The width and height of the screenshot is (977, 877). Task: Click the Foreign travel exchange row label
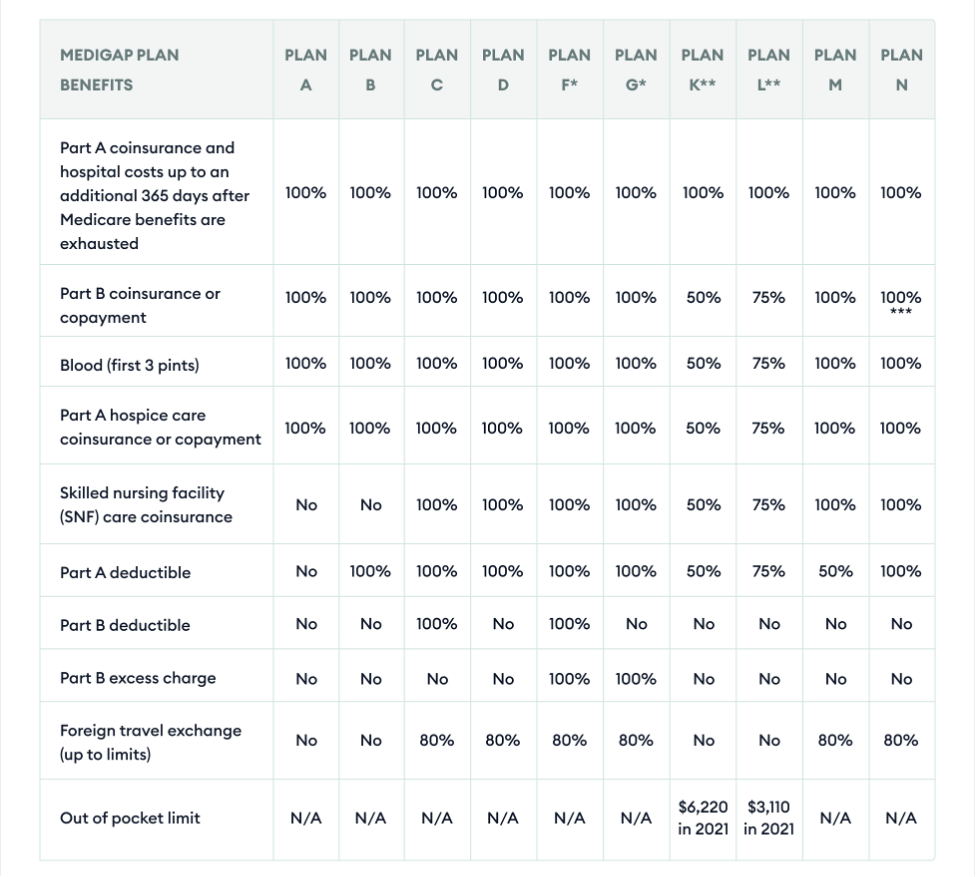(150, 742)
